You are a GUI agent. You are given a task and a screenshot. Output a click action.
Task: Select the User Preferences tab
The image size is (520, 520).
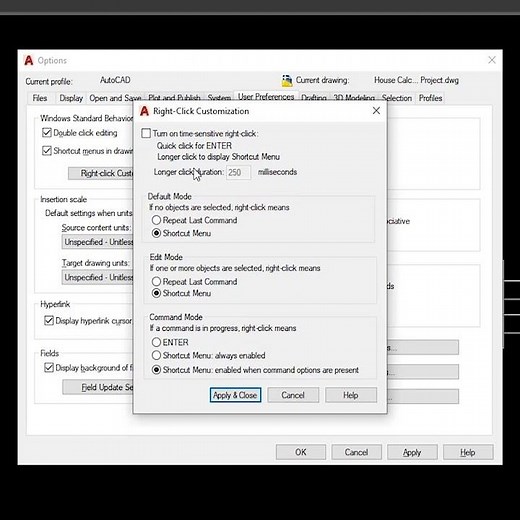(x=266, y=97)
